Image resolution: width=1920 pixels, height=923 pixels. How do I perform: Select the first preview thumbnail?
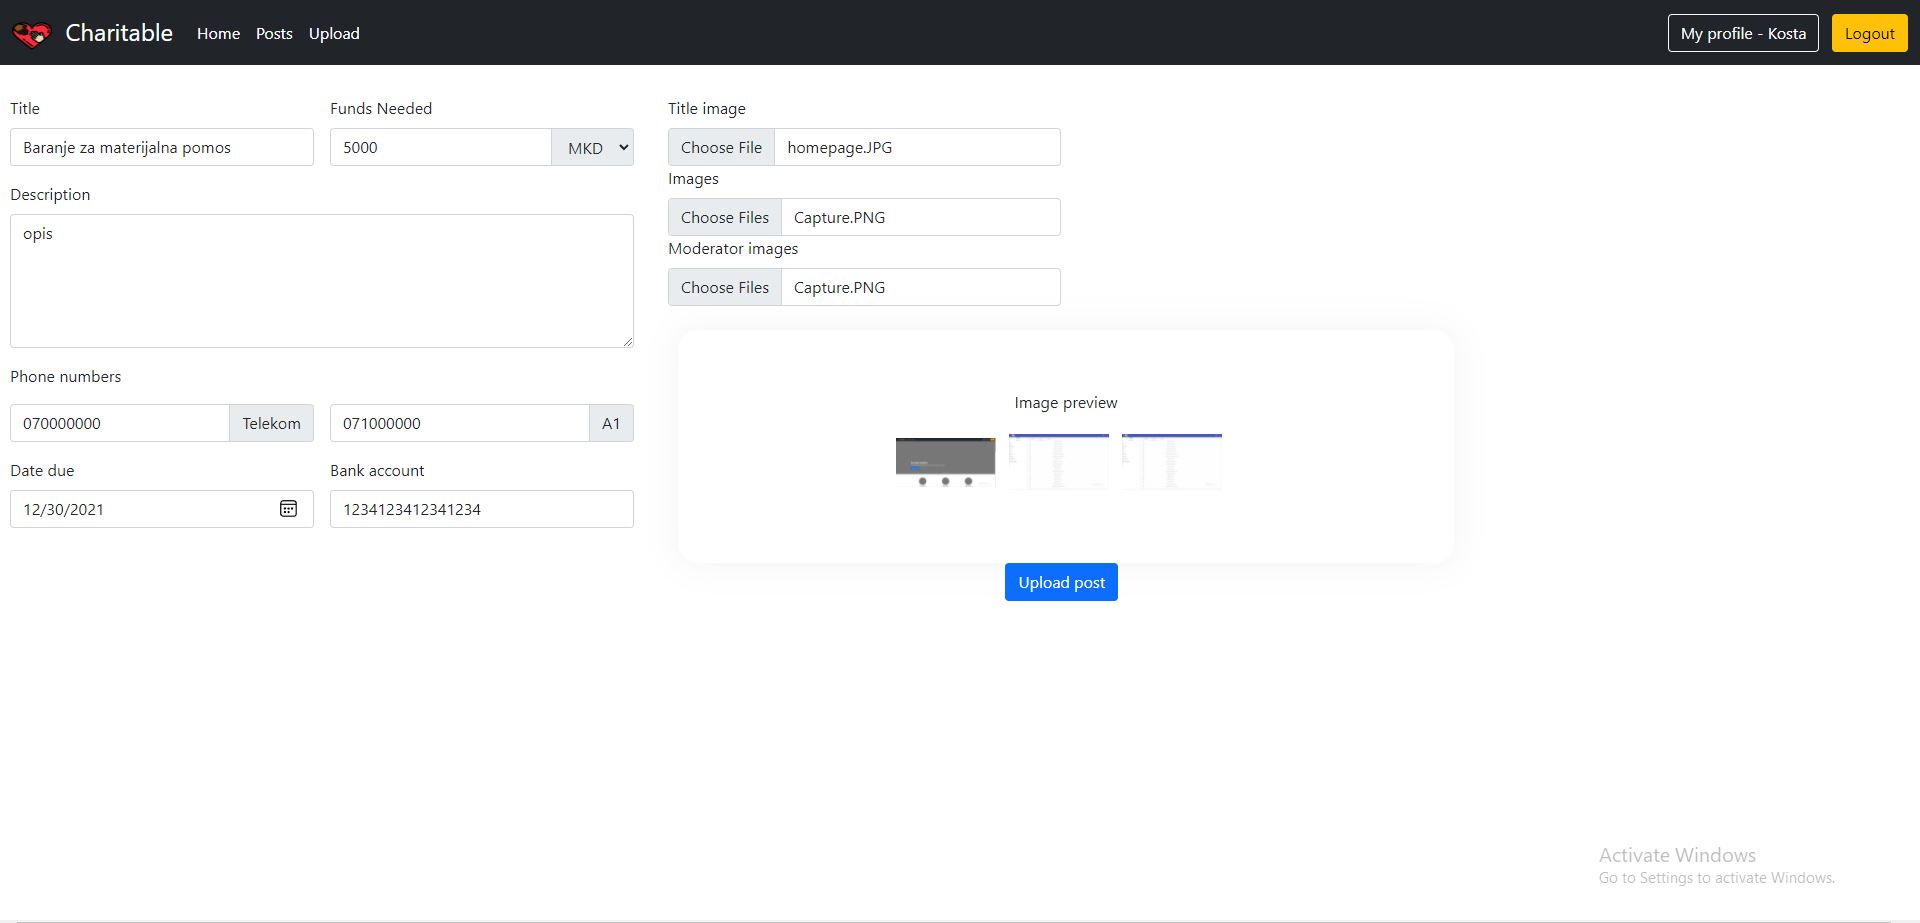(x=945, y=462)
